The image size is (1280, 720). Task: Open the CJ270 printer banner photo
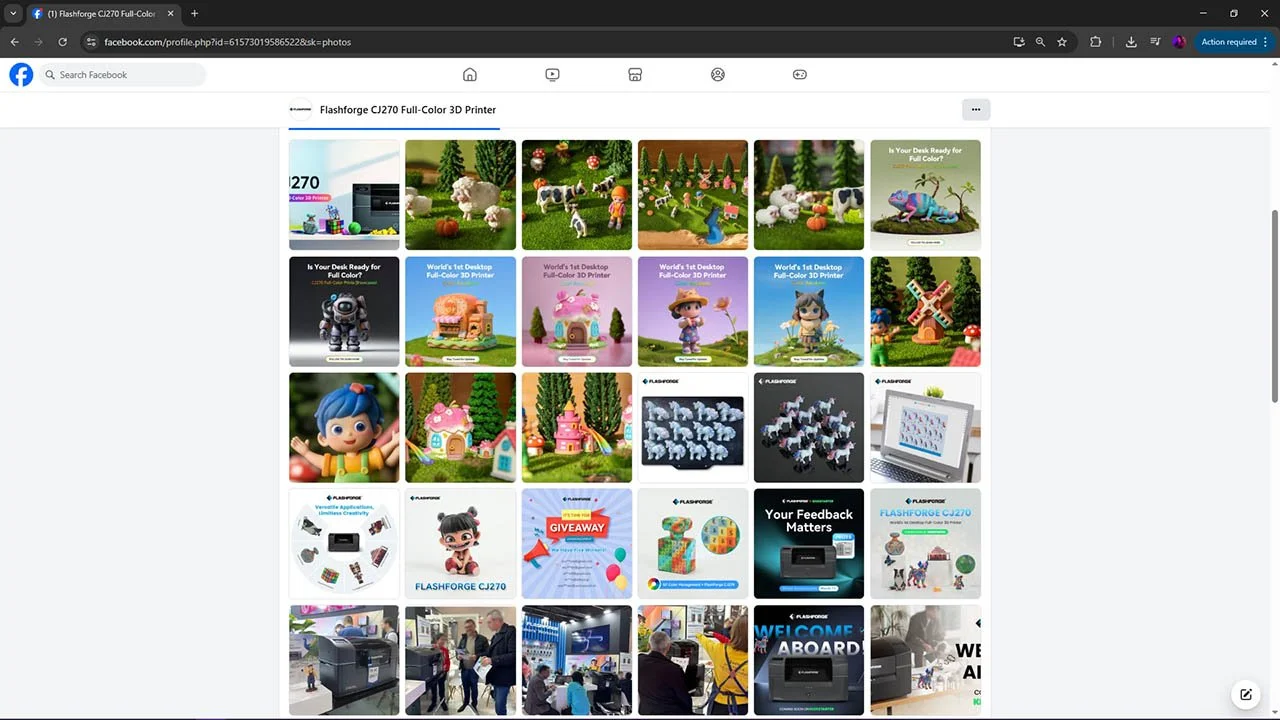point(344,195)
